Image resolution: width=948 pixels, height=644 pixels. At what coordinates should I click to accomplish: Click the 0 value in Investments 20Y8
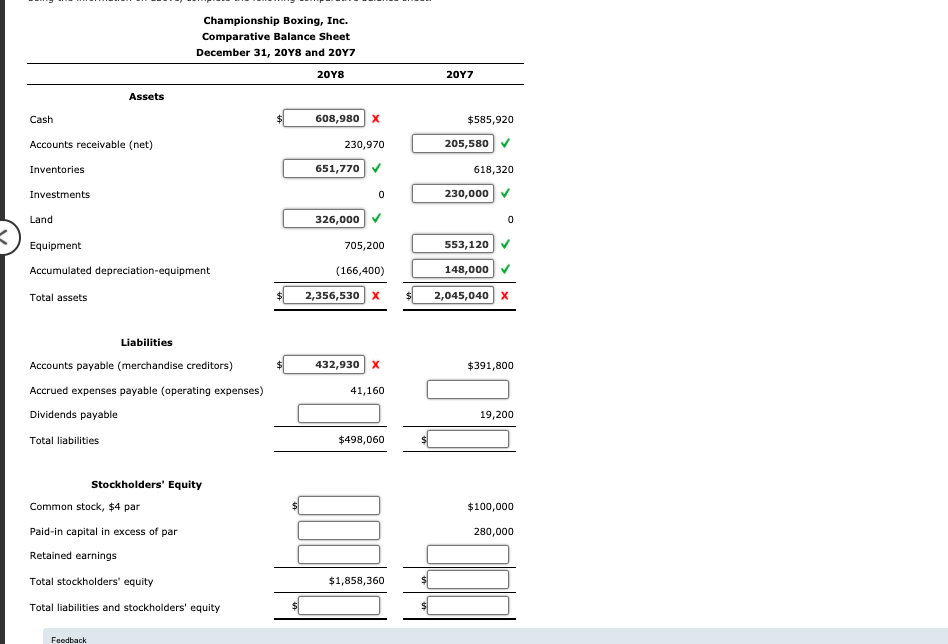[381, 195]
